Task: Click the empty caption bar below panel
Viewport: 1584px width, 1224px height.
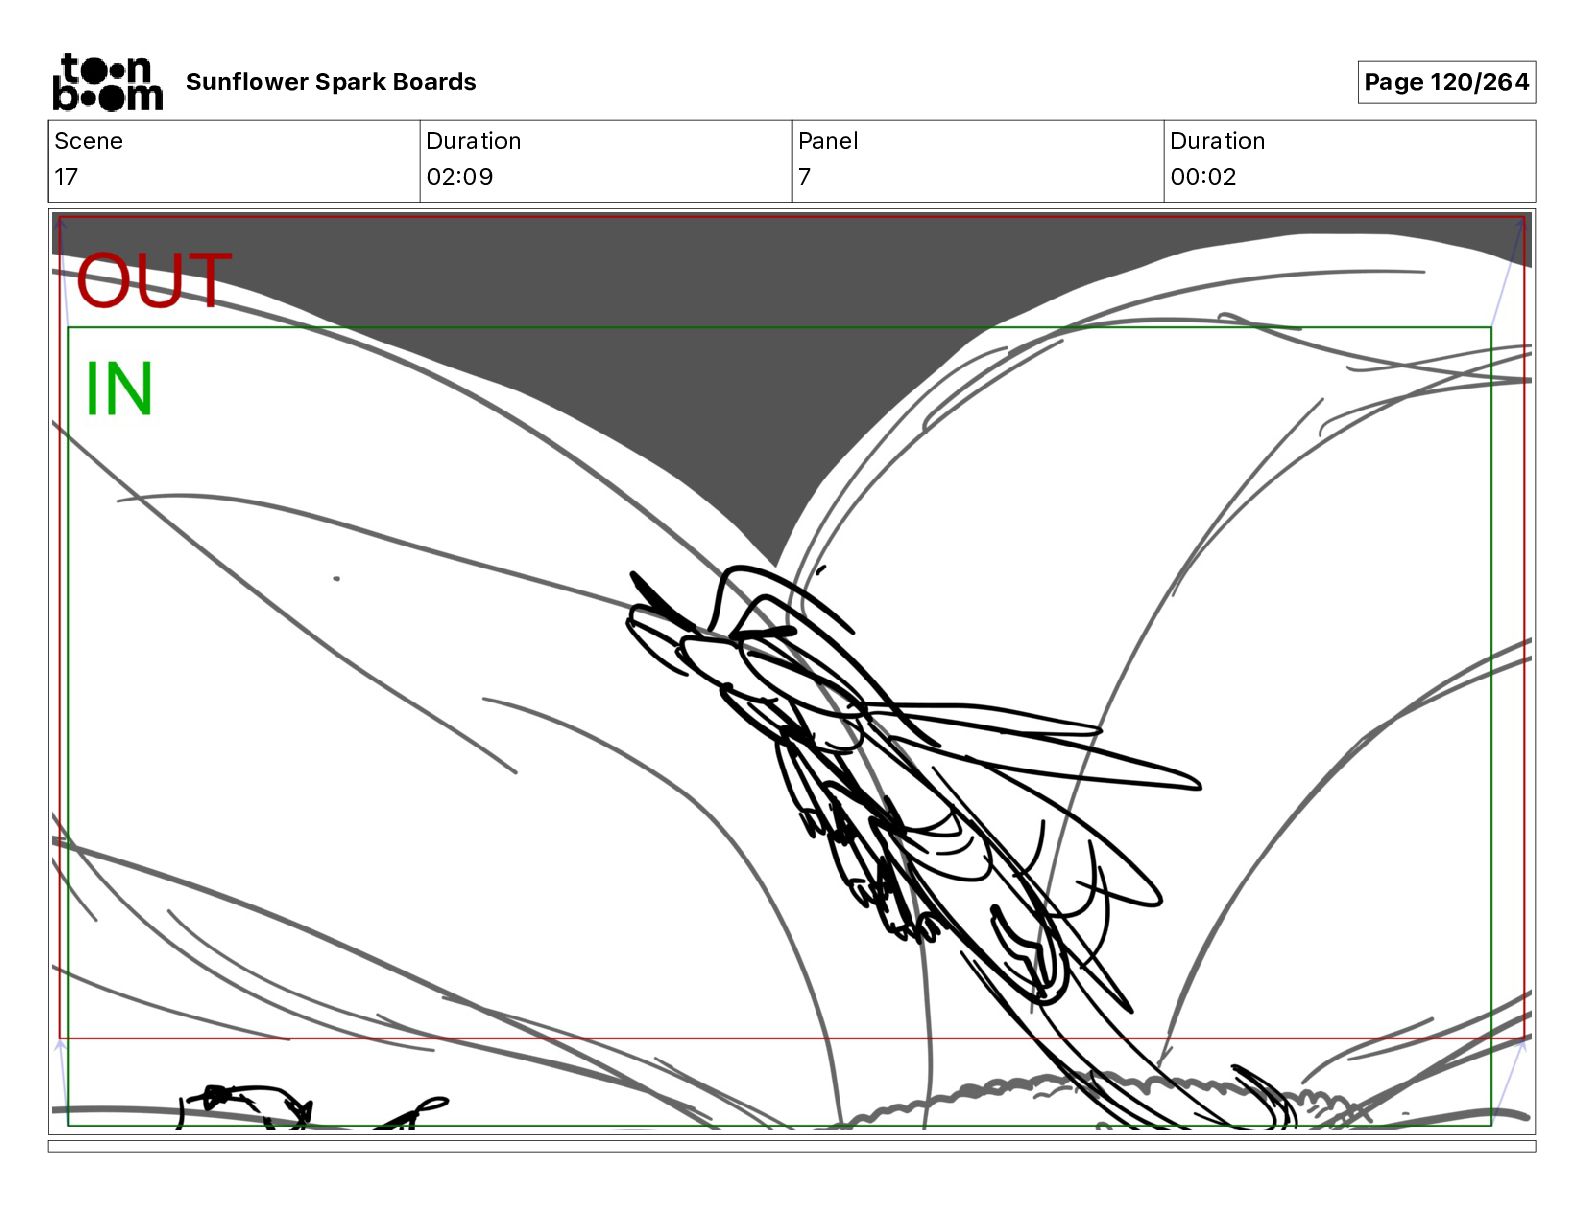Action: pyautogui.click(x=791, y=1146)
